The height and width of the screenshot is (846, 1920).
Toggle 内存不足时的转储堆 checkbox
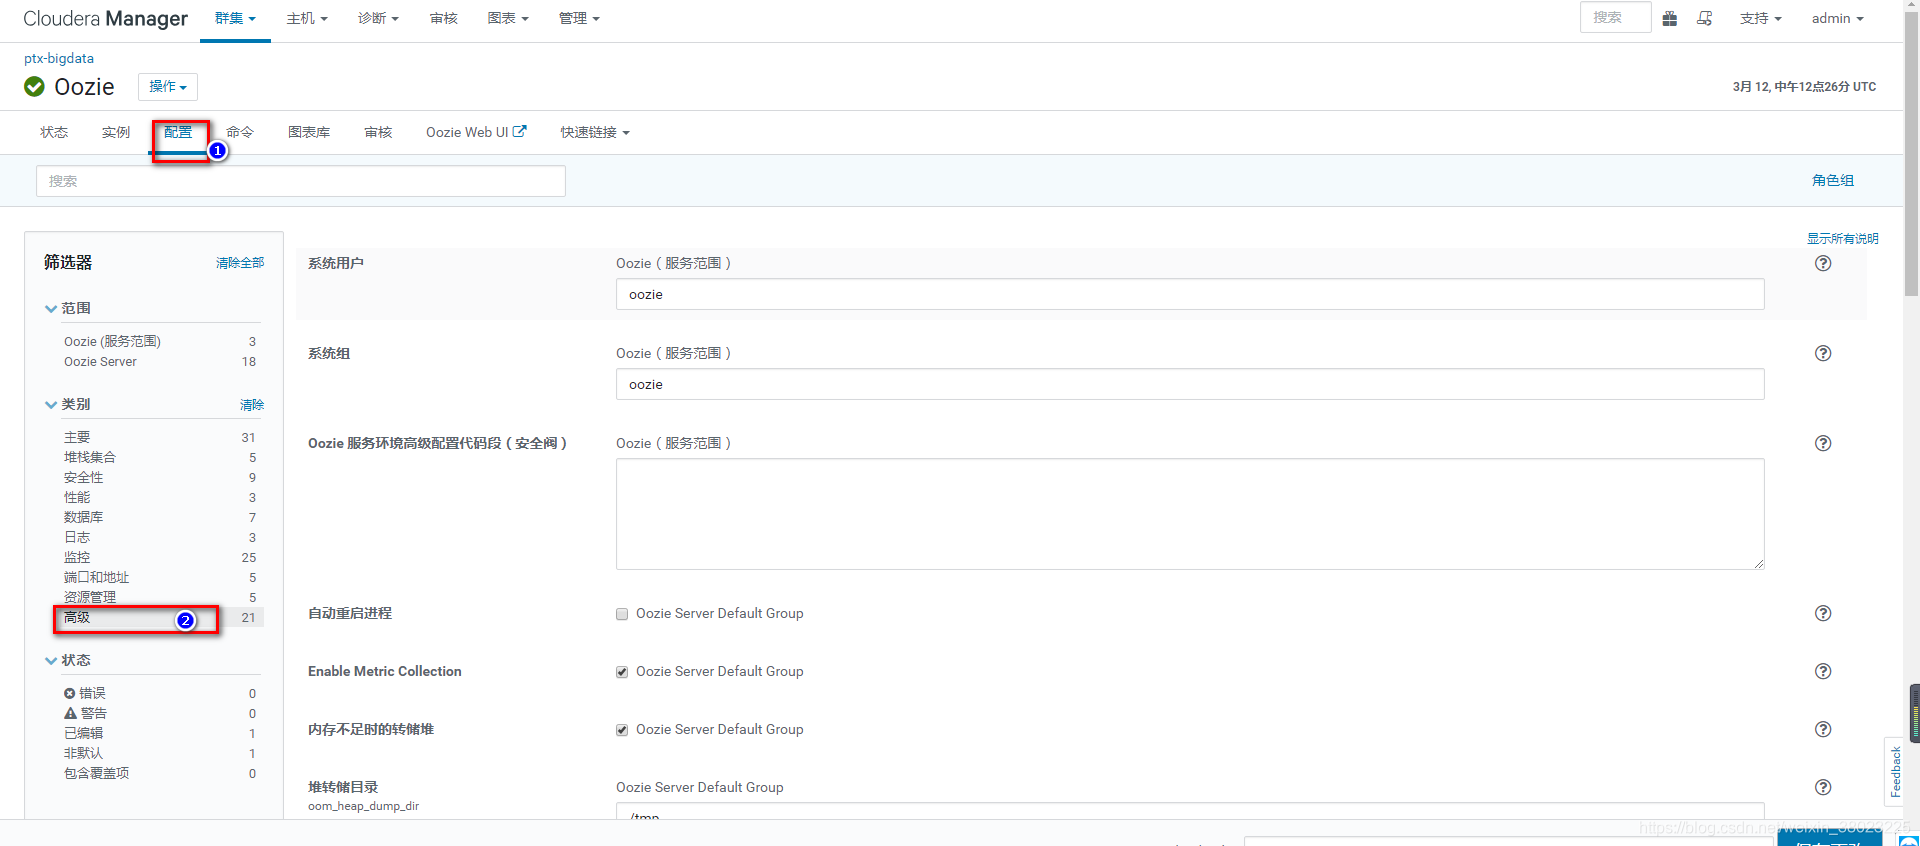[622, 730]
